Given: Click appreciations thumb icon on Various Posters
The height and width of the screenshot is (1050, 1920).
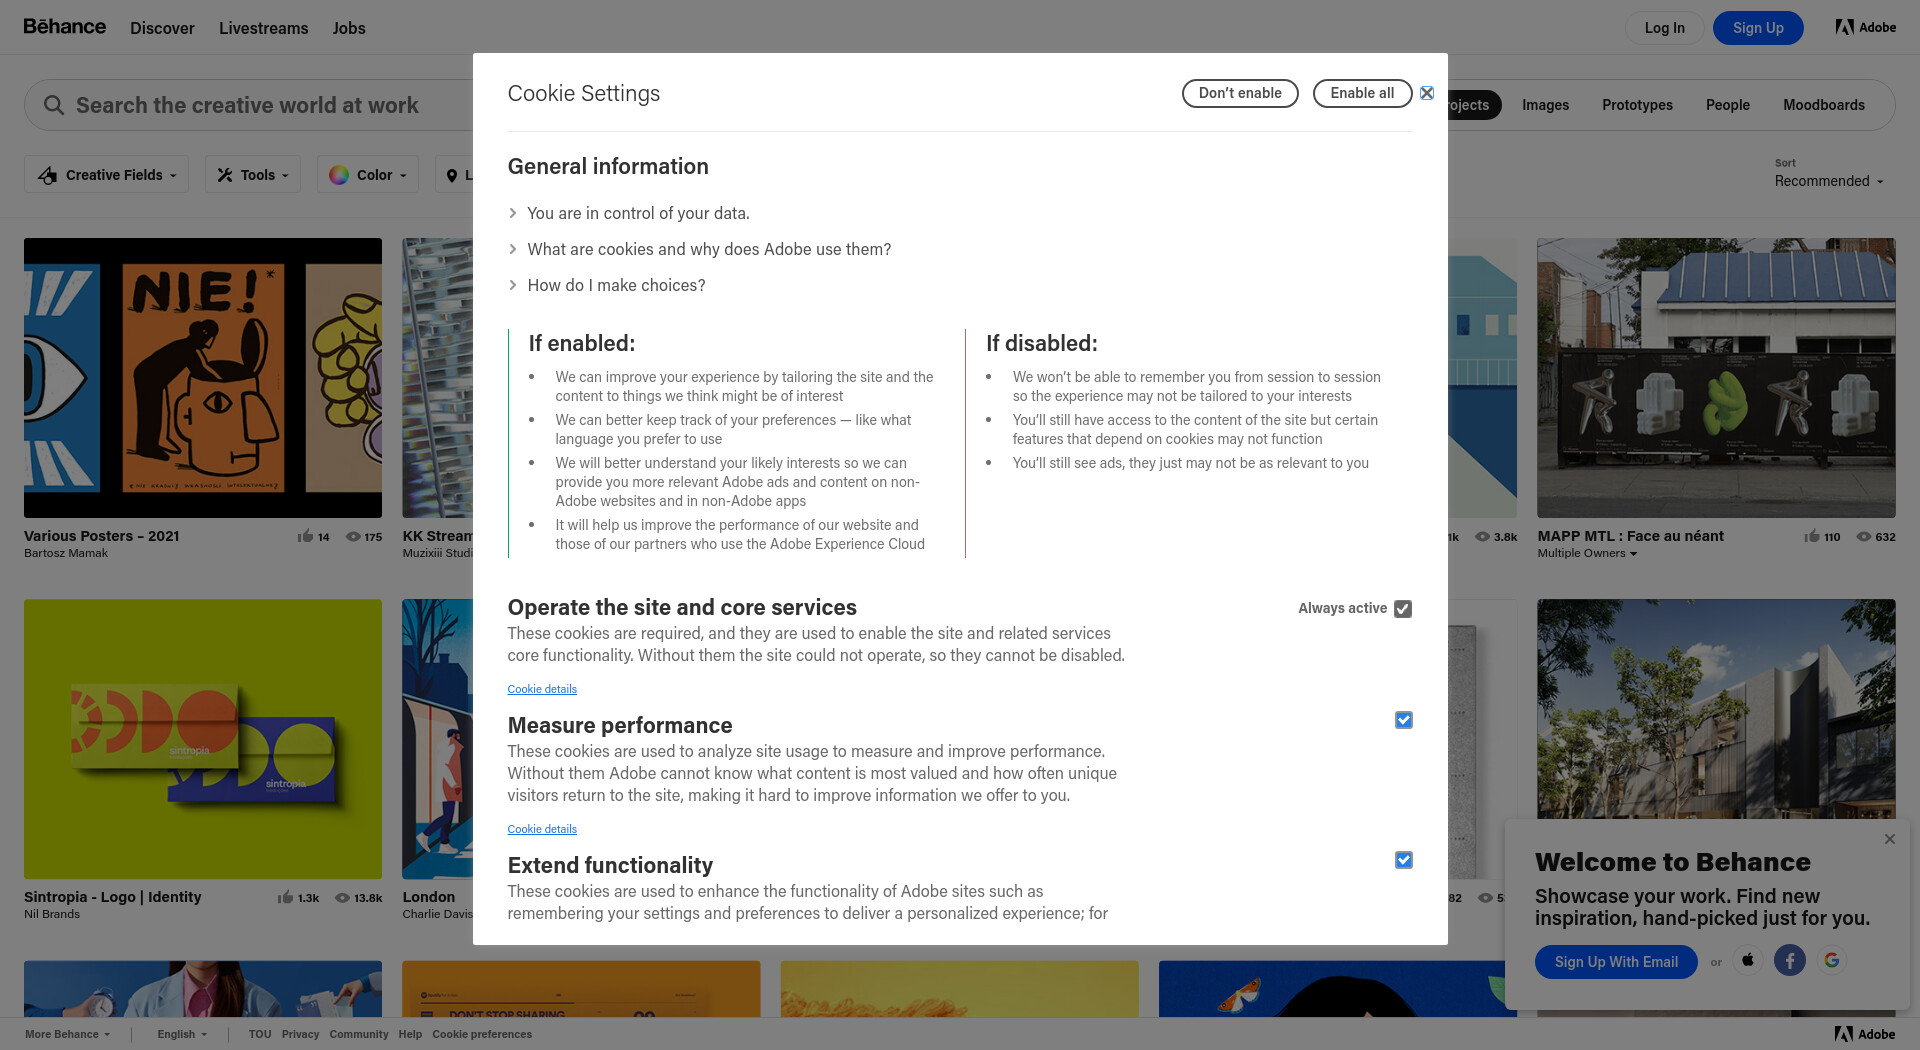Looking at the screenshot, I should point(305,536).
